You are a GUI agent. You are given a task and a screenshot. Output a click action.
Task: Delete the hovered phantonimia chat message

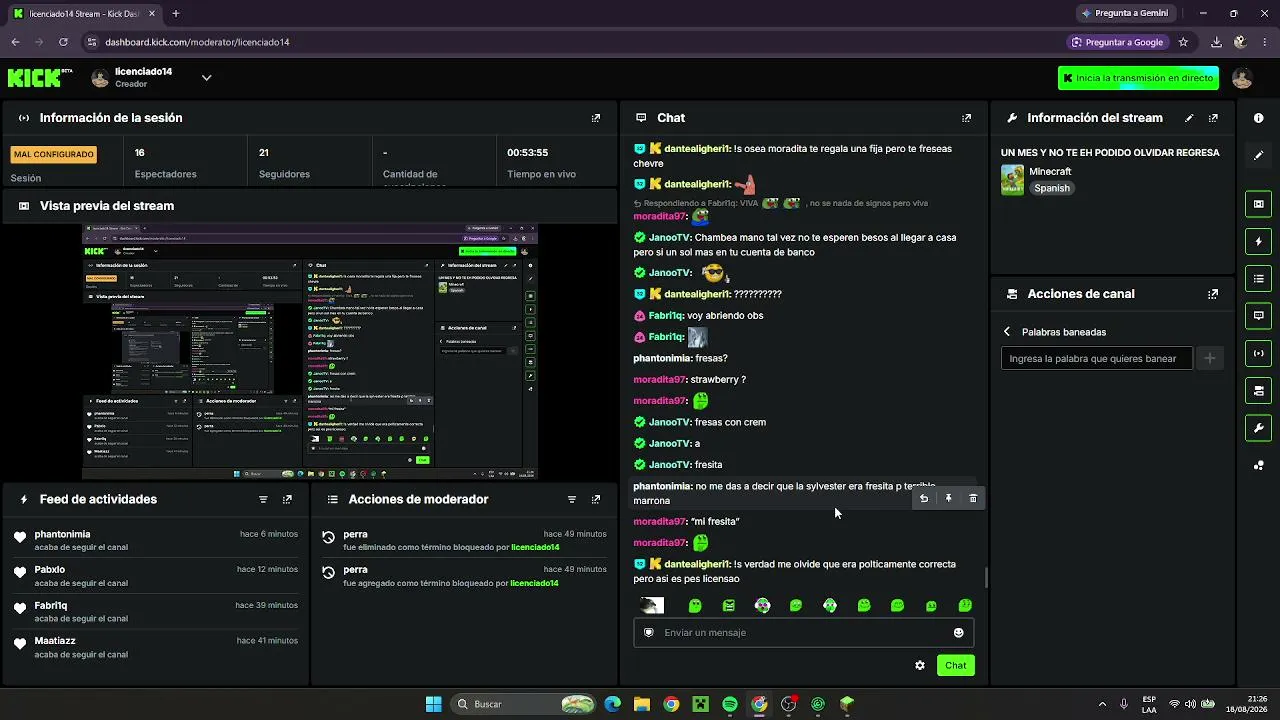(973, 498)
